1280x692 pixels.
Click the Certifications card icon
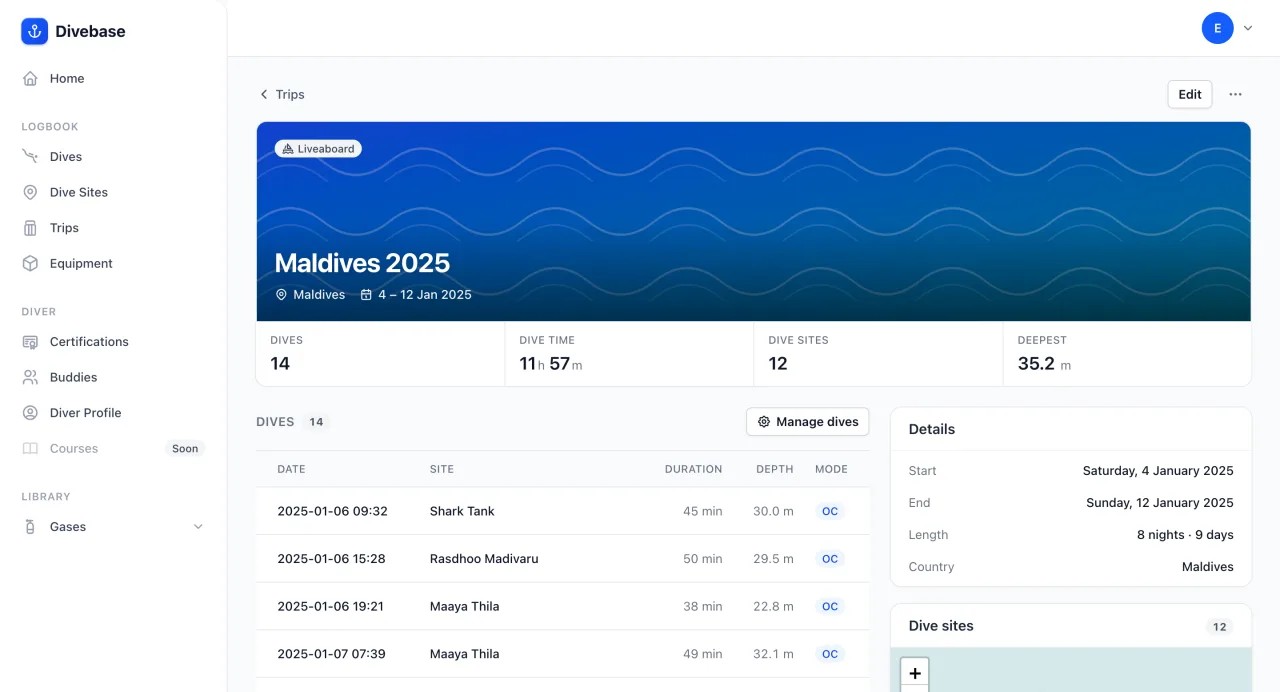click(x=30, y=341)
